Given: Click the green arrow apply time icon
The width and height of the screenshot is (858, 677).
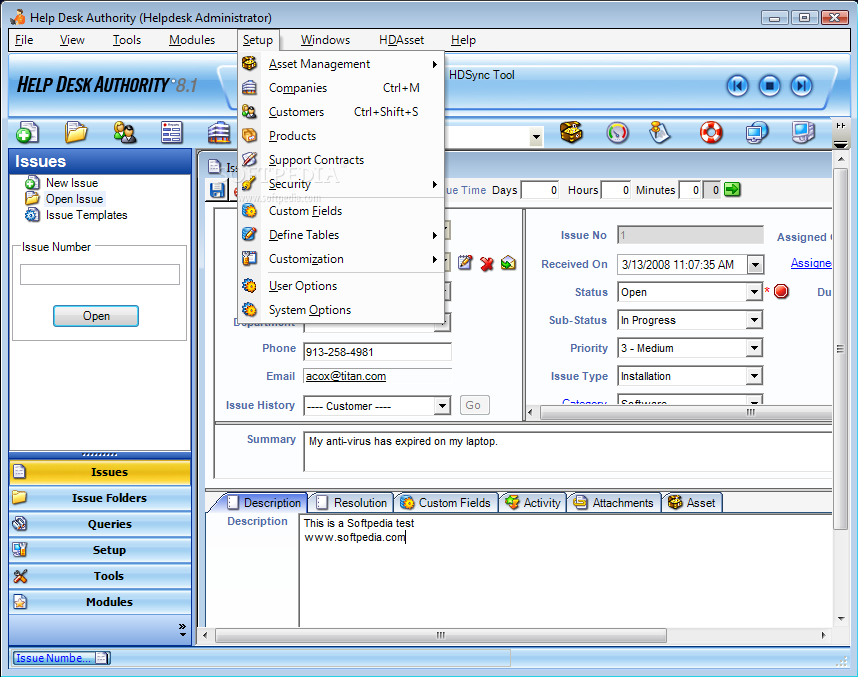Looking at the screenshot, I should [732, 190].
